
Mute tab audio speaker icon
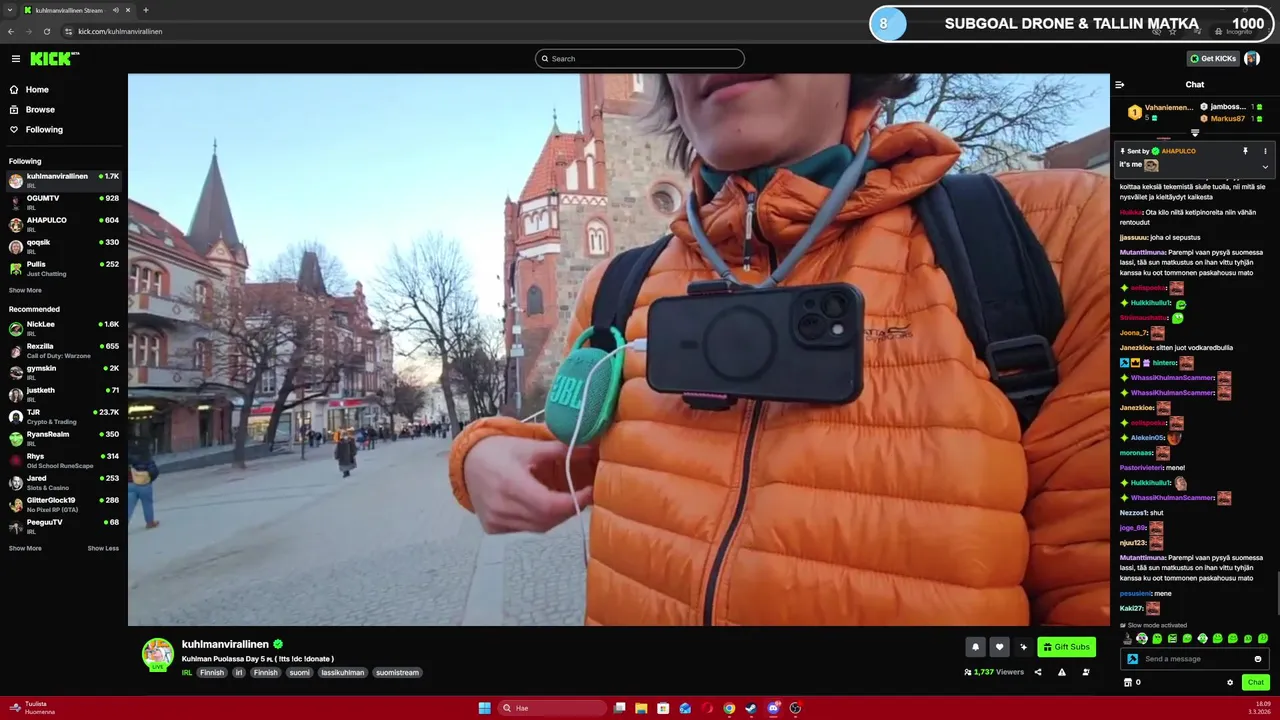pos(116,10)
